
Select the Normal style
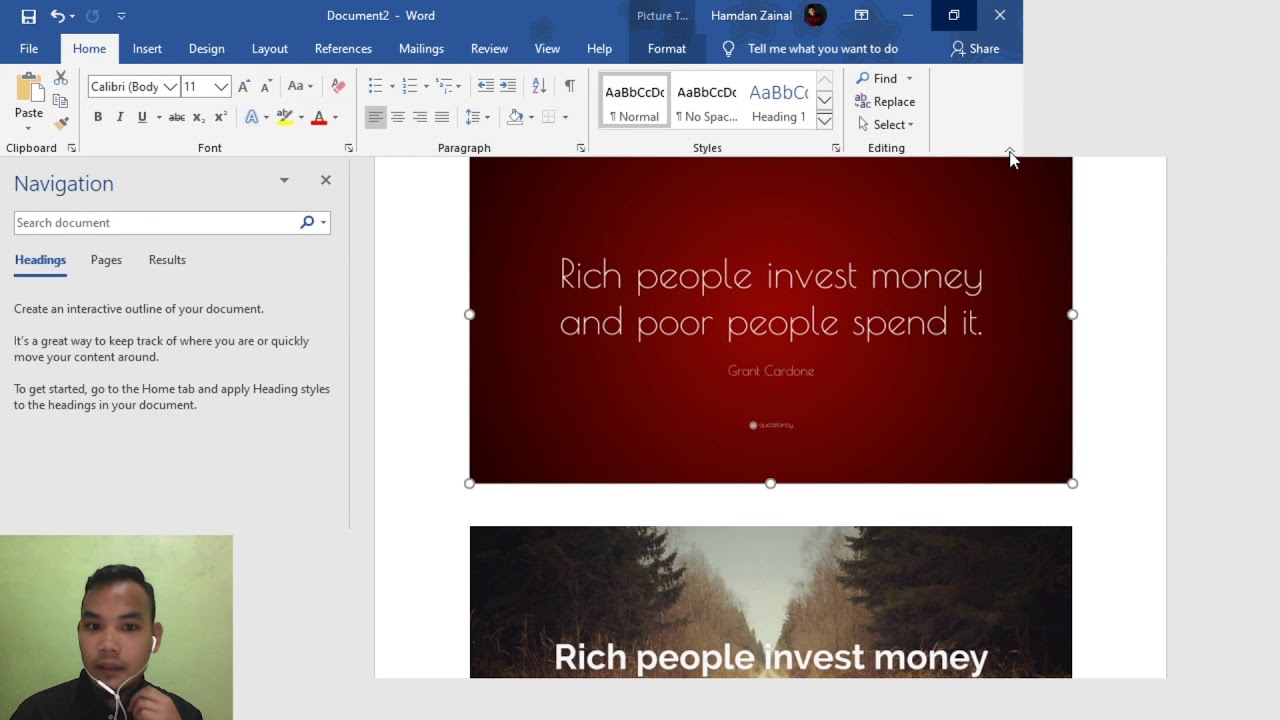pyautogui.click(x=635, y=100)
